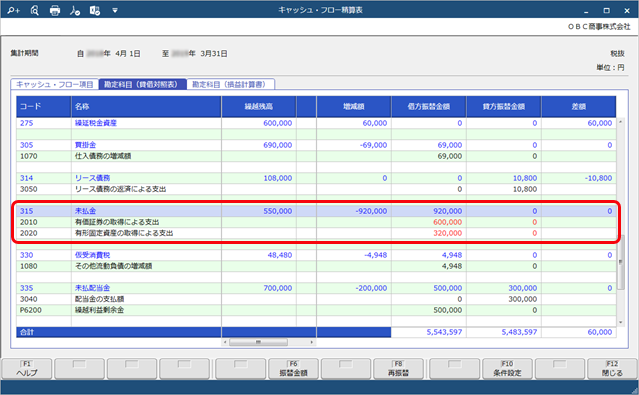This screenshot has width=639, height=395.
Task: Click the 増減額 column header
Action: click(354, 107)
